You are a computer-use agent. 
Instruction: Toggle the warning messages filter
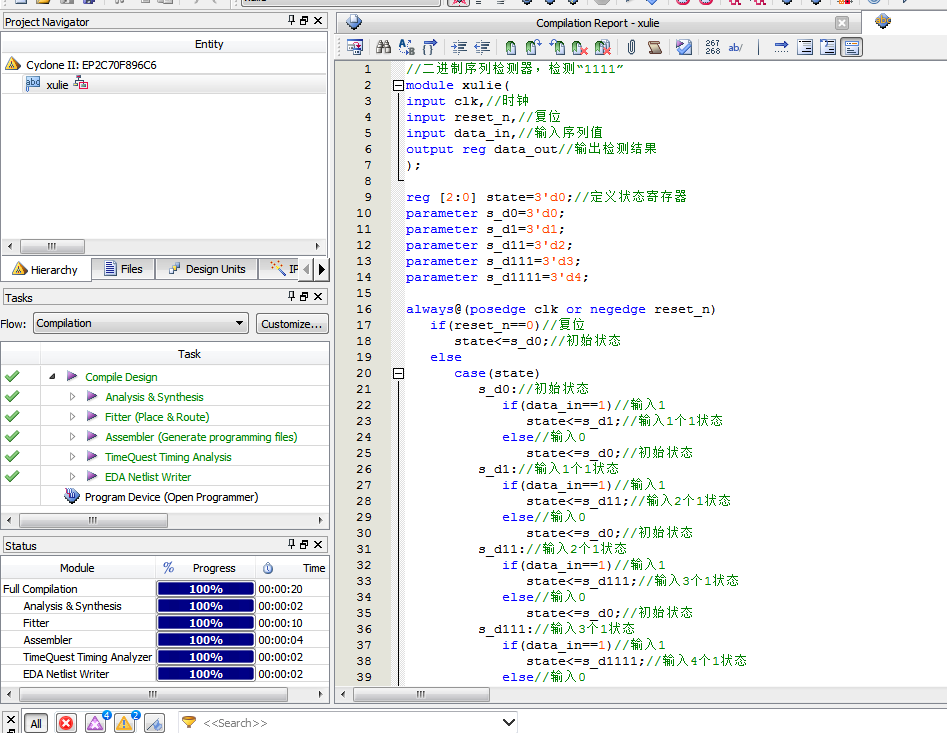(125, 723)
